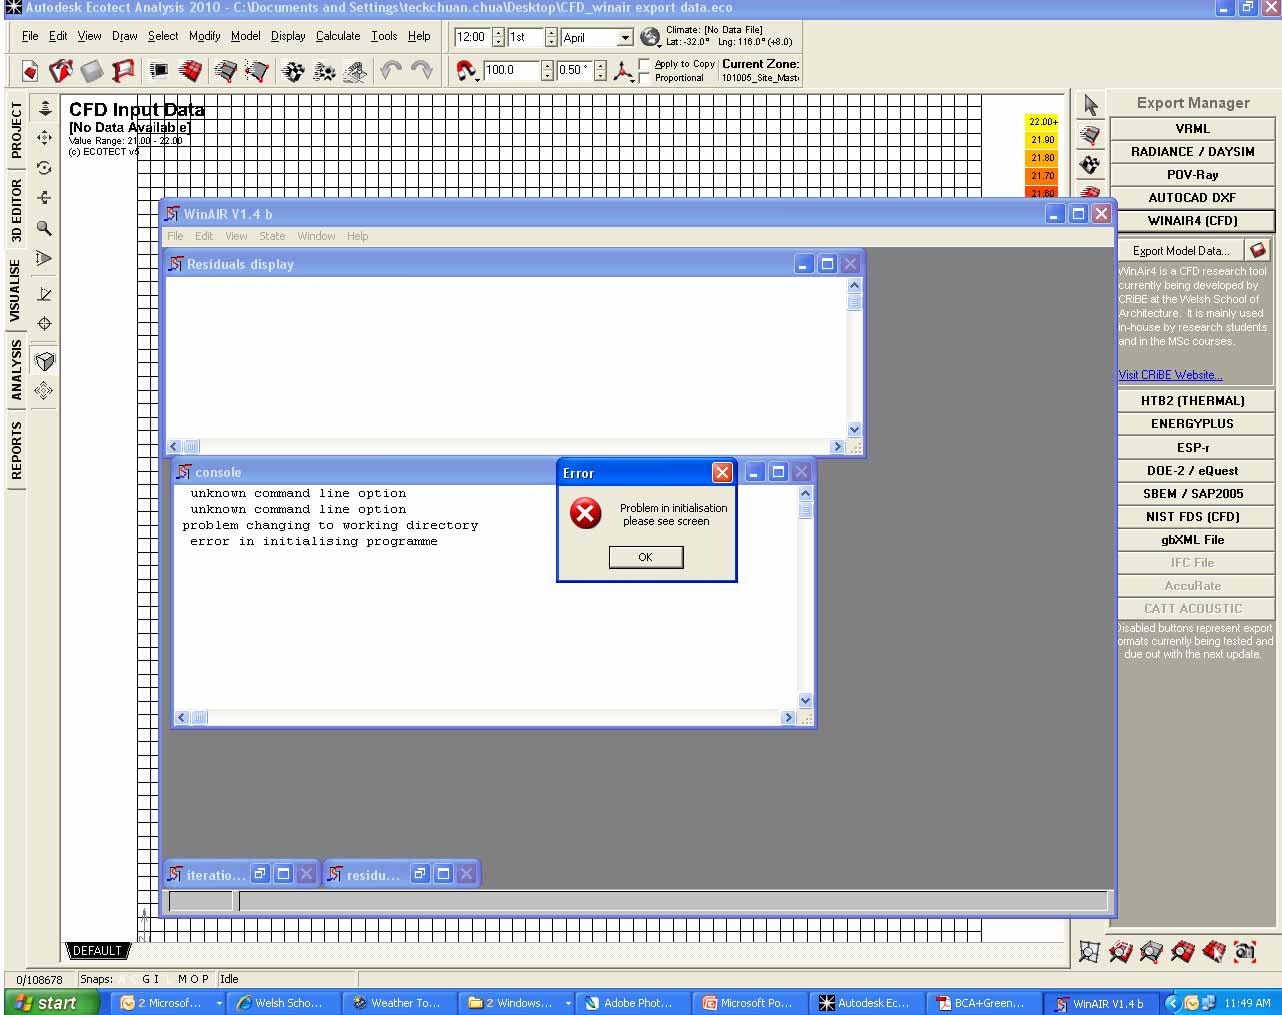1282x1015 pixels.
Task: Select the pan view tool icon
Action: [44, 137]
